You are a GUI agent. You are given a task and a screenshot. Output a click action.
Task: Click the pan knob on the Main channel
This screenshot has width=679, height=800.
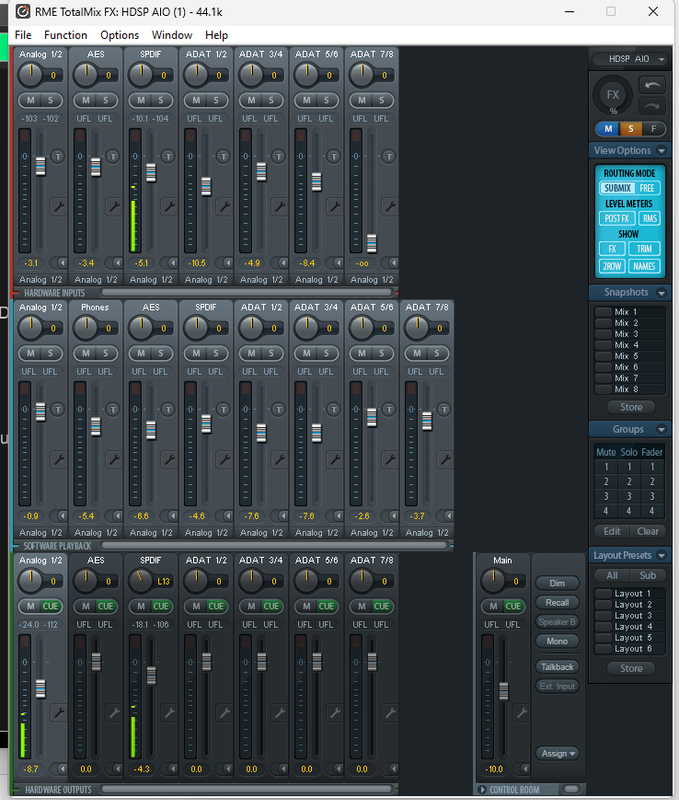pyautogui.click(x=493, y=581)
